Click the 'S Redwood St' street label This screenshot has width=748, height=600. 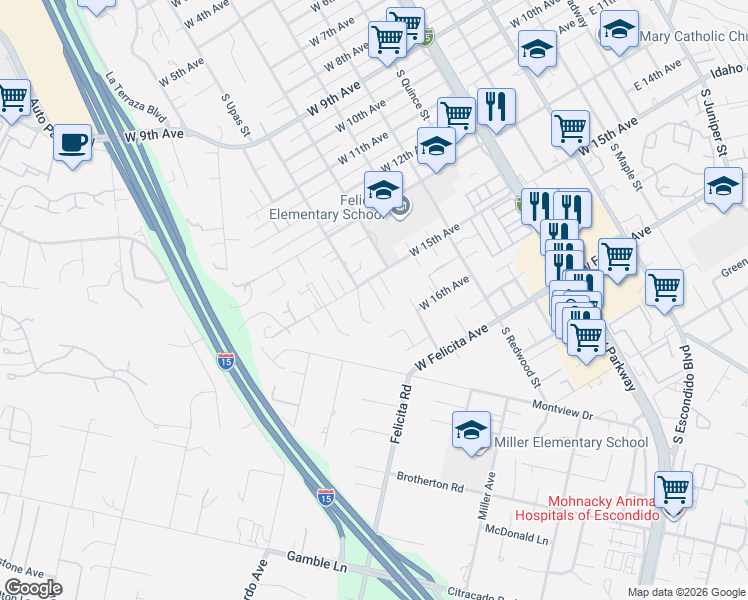click(521, 358)
